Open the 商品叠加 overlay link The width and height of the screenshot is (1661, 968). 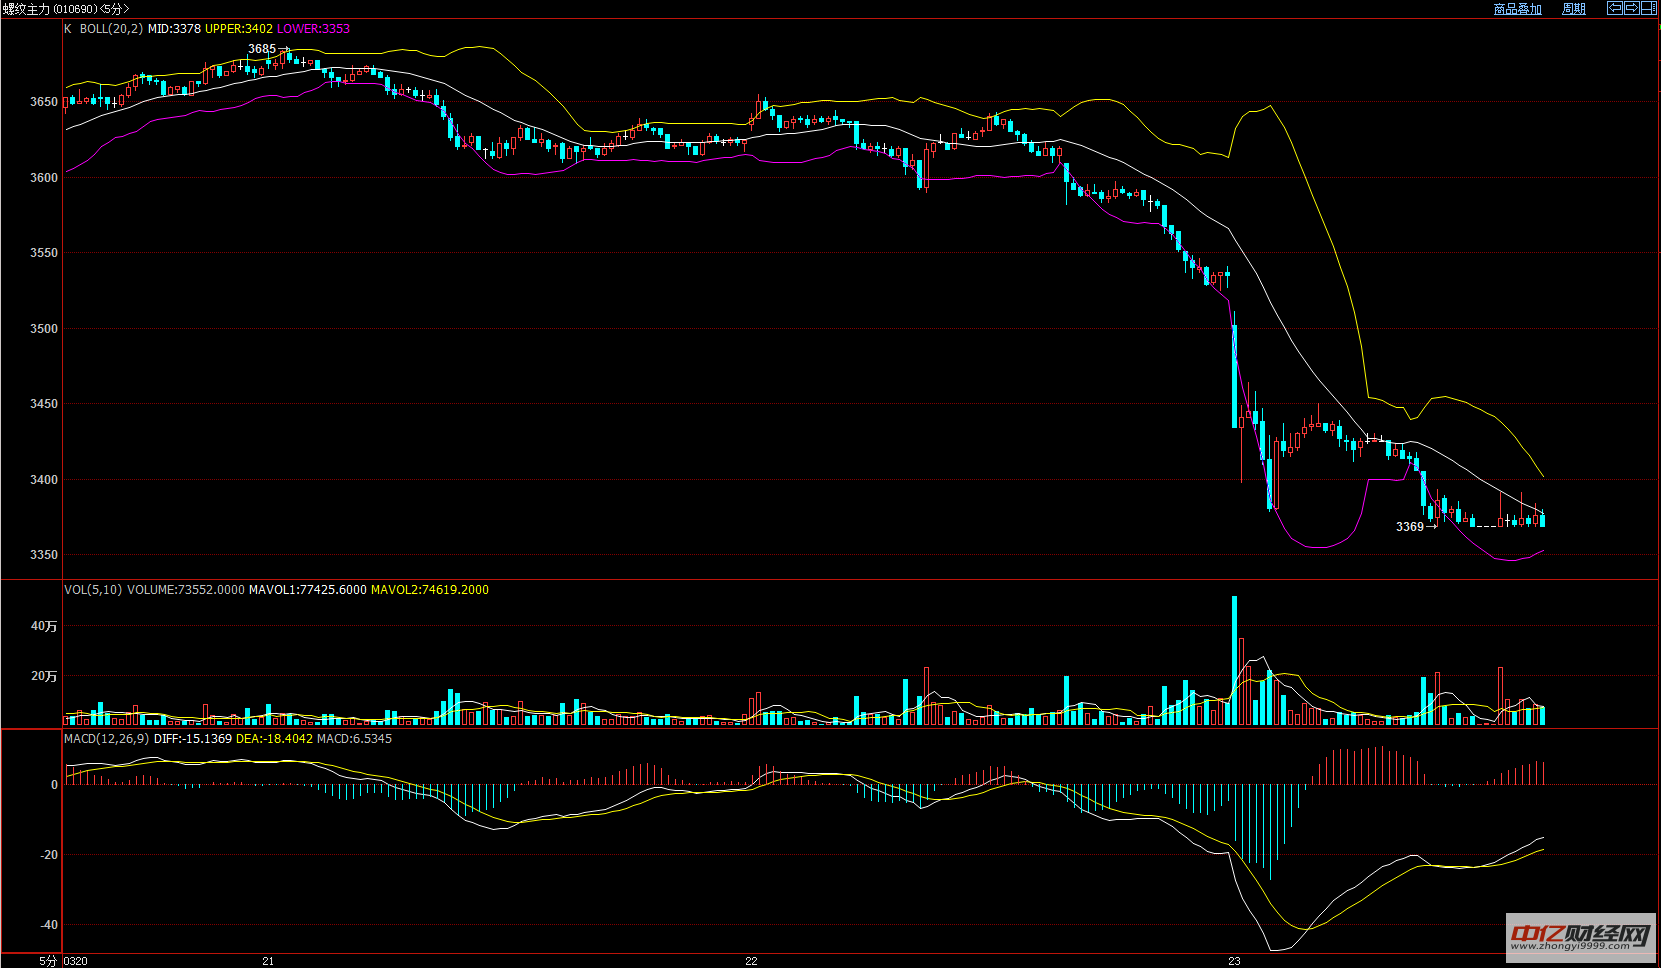click(1517, 9)
